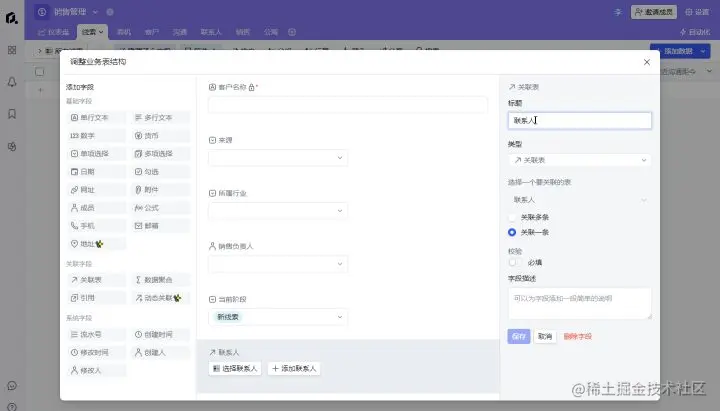Select the 关联多条 radio option
Screen dimensions: 720x411
(512, 217)
